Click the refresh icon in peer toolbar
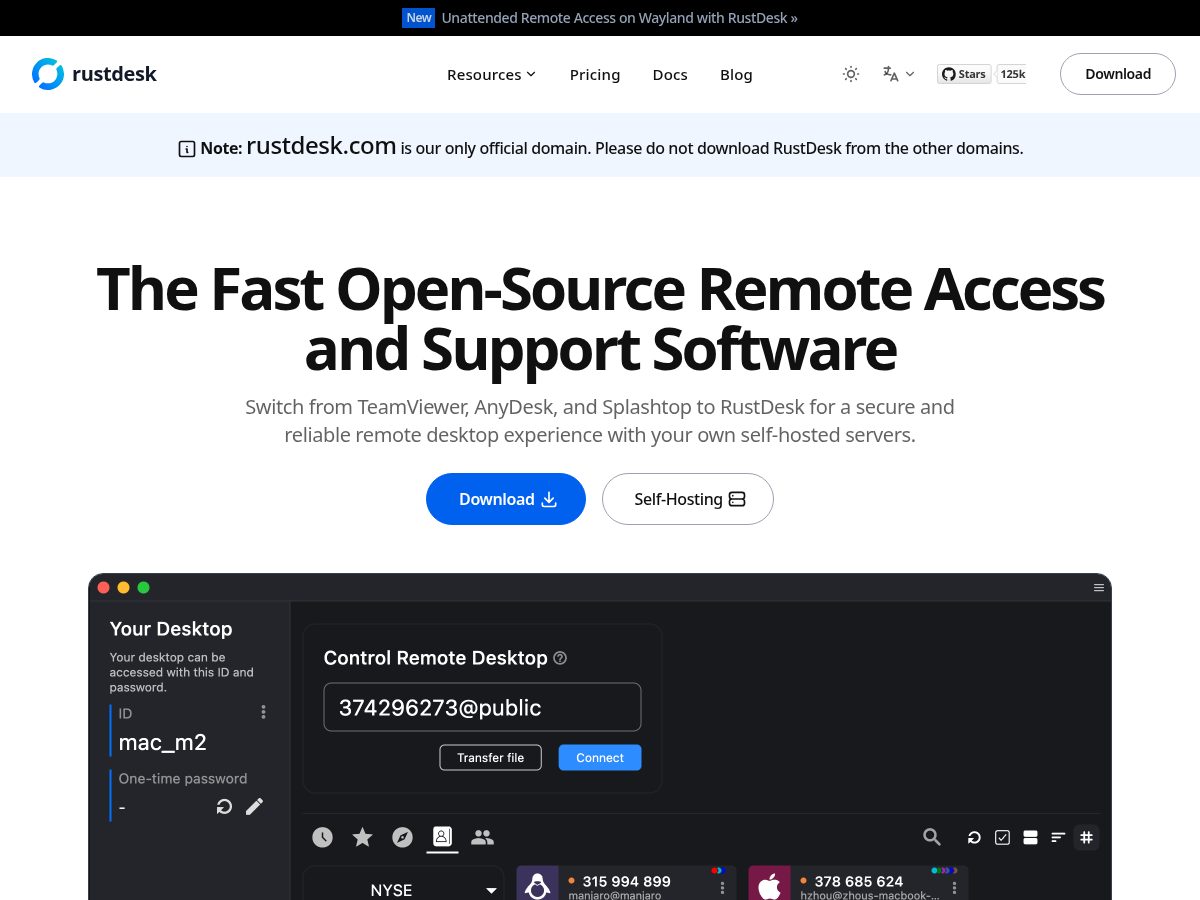Image resolution: width=1200 pixels, height=900 pixels. pyautogui.click(x=974, y=838)
